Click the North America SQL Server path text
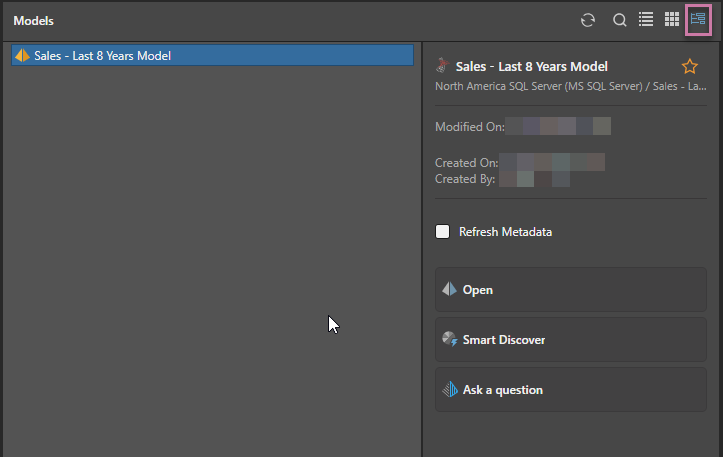The height and width of the screenshot is (457, 723). [565, 86]
